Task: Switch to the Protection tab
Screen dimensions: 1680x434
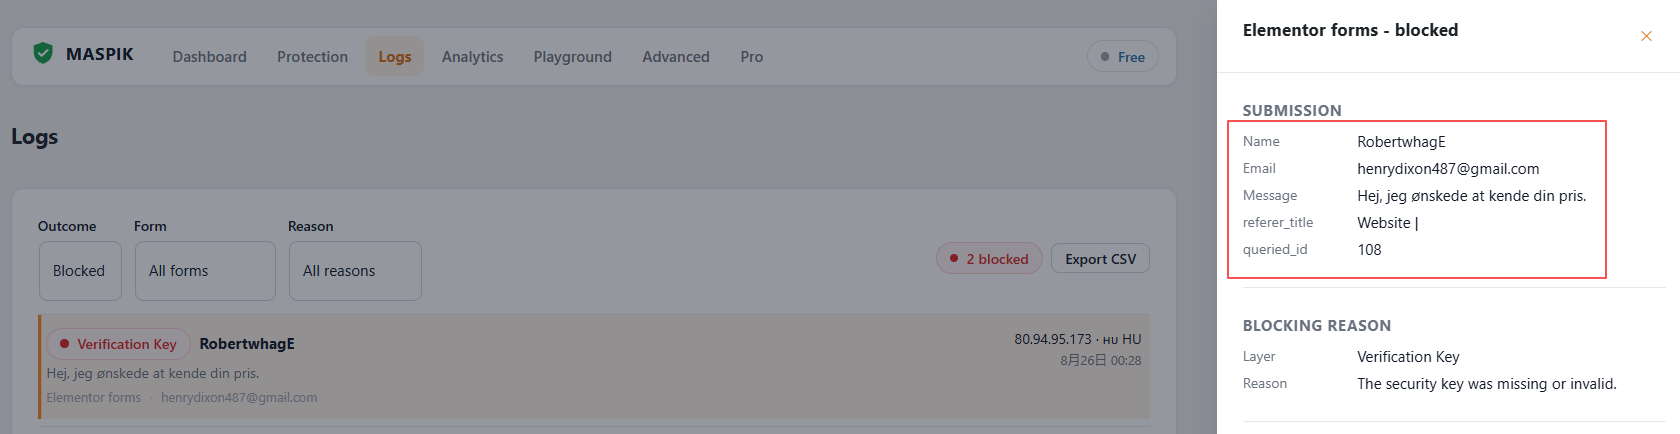Action: (x=312, y=57)
